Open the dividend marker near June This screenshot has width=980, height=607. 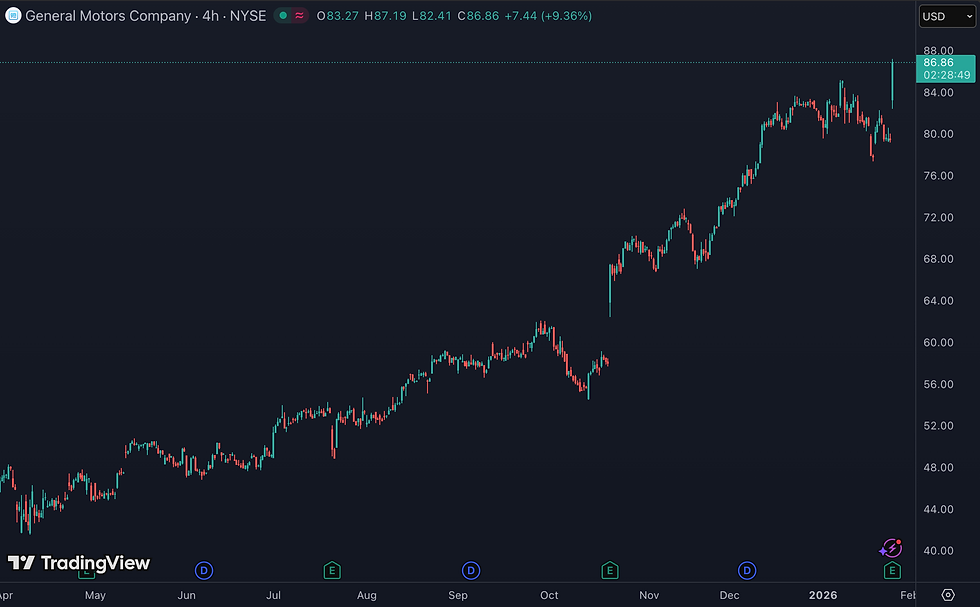click(x=204, y=570)
